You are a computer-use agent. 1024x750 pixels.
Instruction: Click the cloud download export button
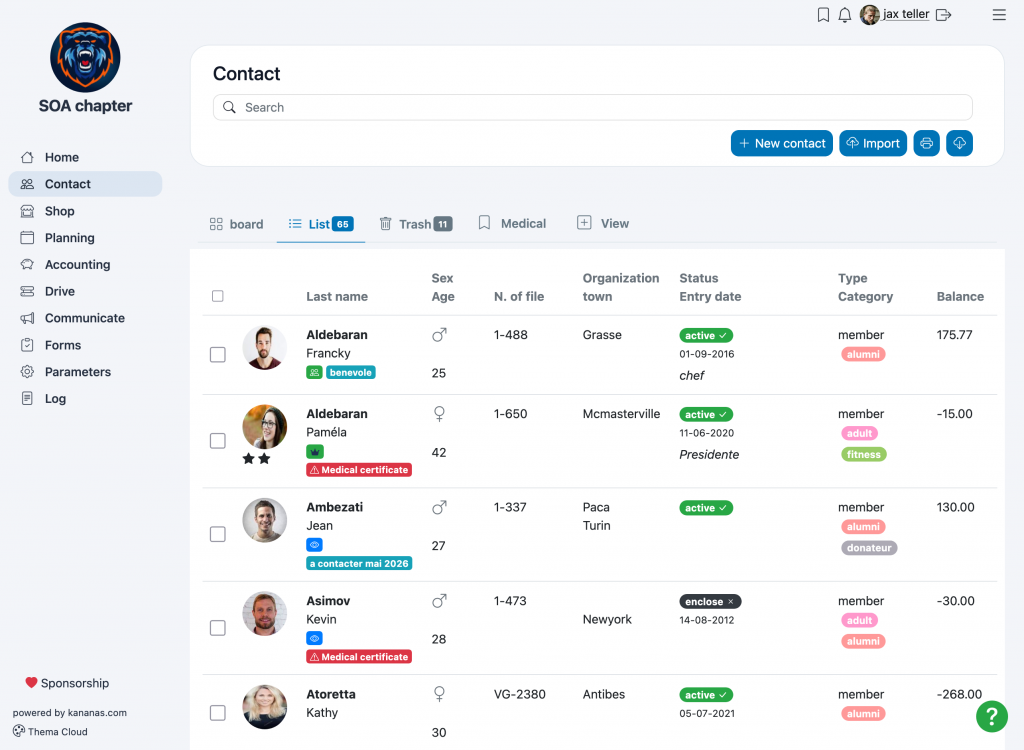pyautogui.click(x=959, y=143)
